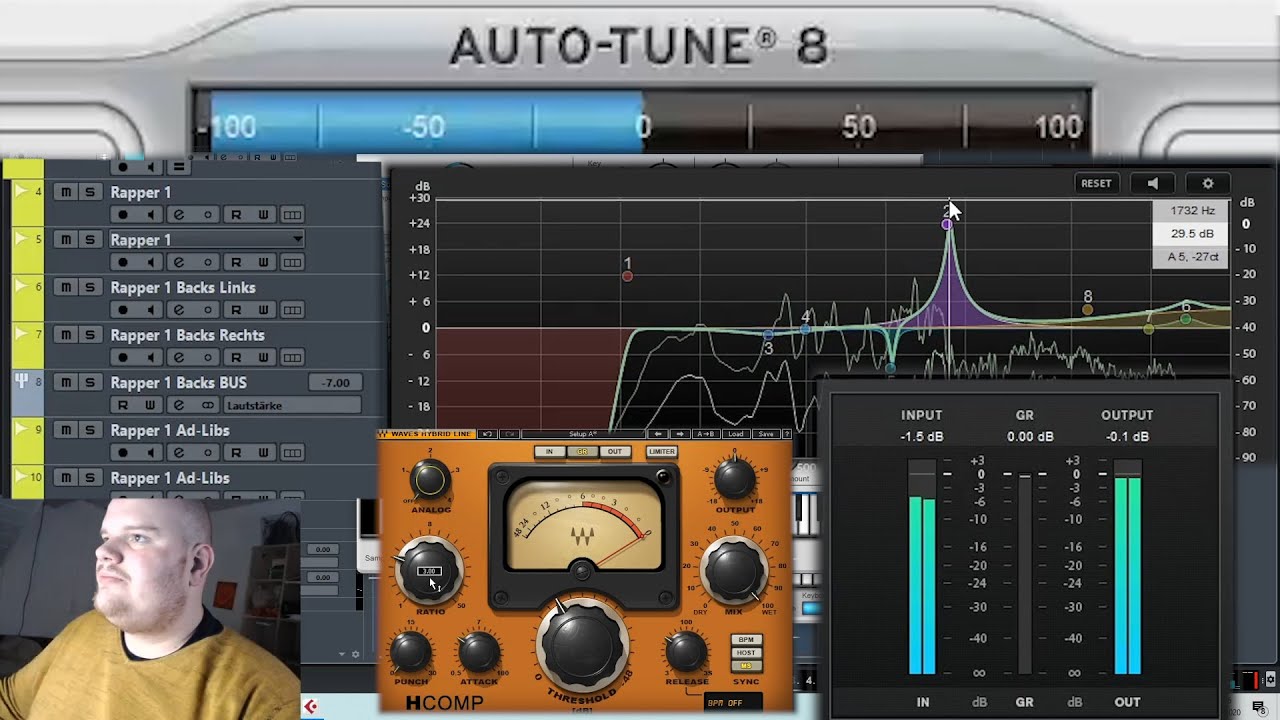Toggle write automation W on track 5
Viewport: 1280px width, 720px height.
pos(264,263)
